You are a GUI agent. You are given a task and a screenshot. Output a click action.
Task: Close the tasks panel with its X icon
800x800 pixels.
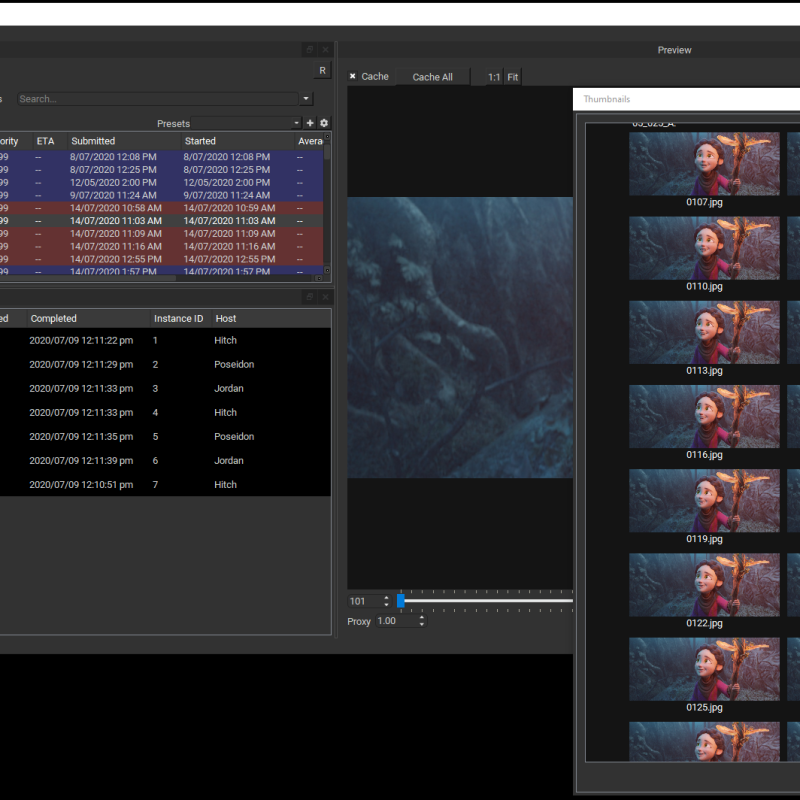(325, 296)
